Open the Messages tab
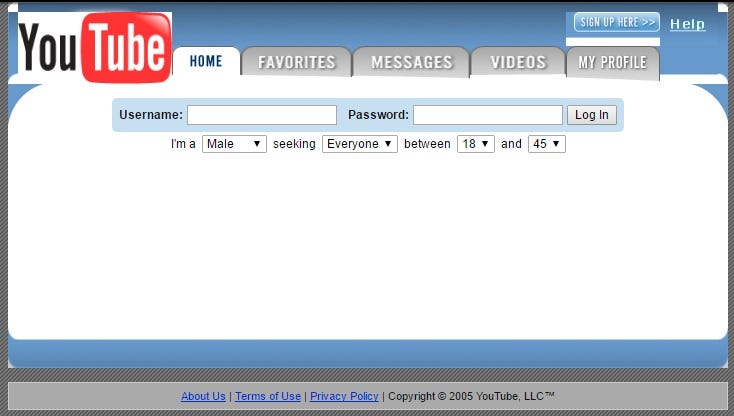Screen dimensions: 734x416 [x=411, y=62]
